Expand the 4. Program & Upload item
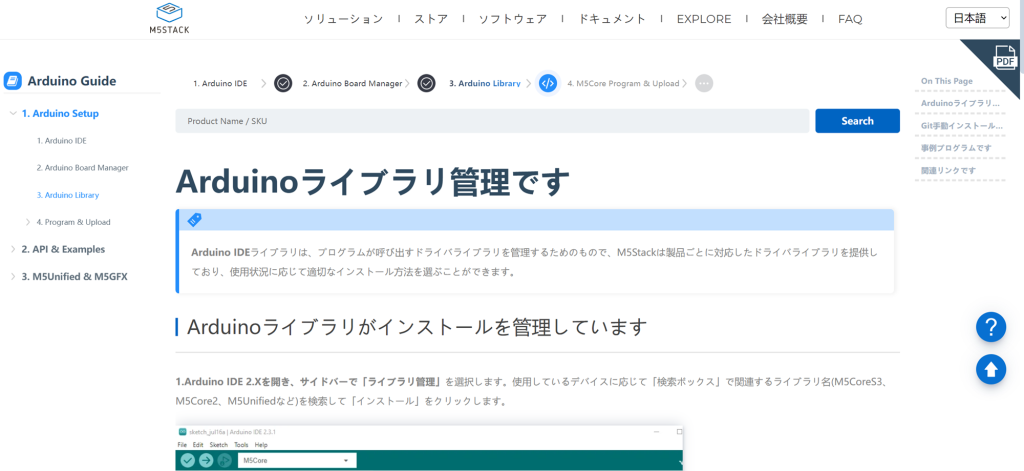Screen dimensions: 1024x471 pyautogui.click(x=28, y=222)
